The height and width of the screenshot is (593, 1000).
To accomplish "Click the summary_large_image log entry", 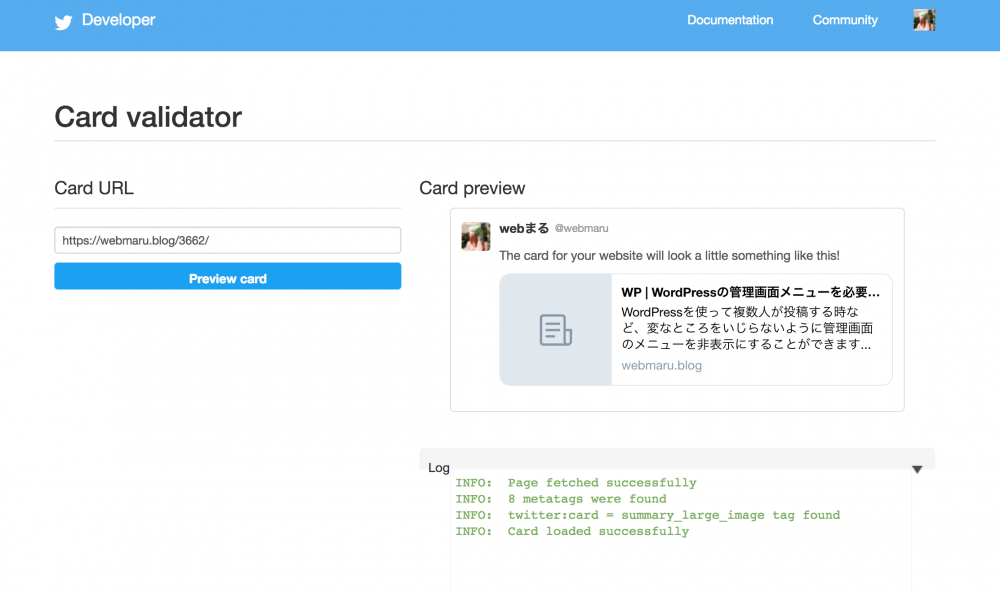I will pos(647,515).
